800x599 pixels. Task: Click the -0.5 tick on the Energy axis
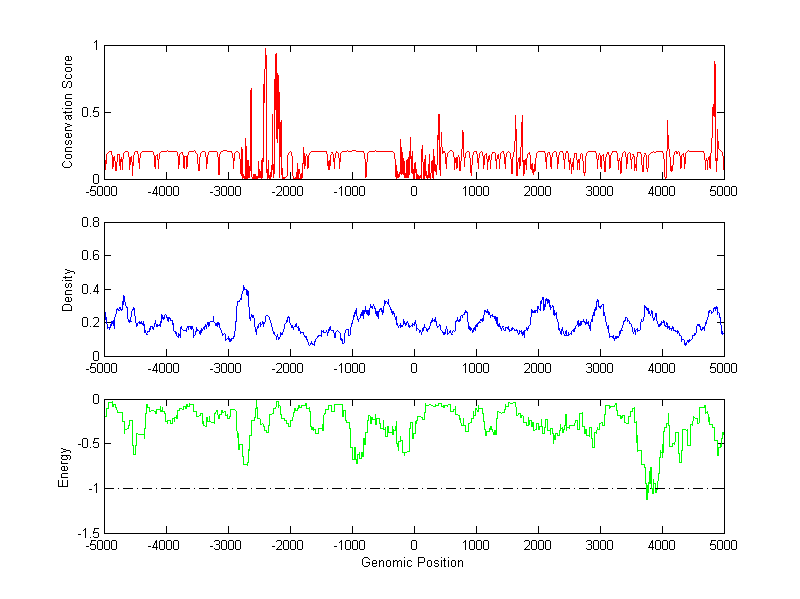(x=85, y=444)
